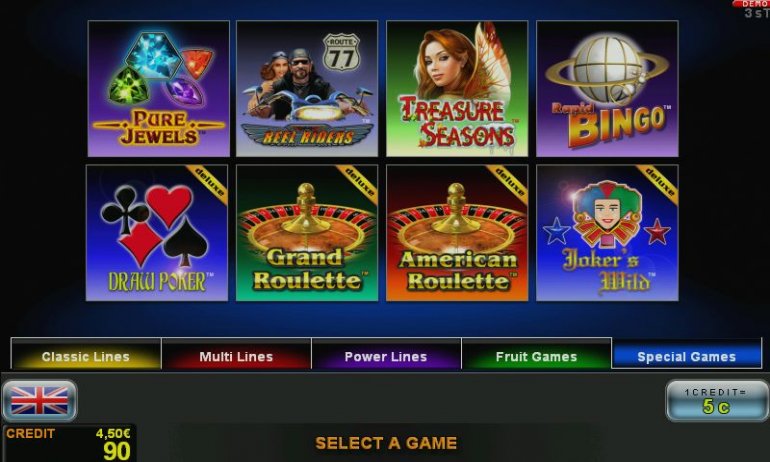
Task: Select the Treasure Seasons game tile
Action: (x=457, y=89)
